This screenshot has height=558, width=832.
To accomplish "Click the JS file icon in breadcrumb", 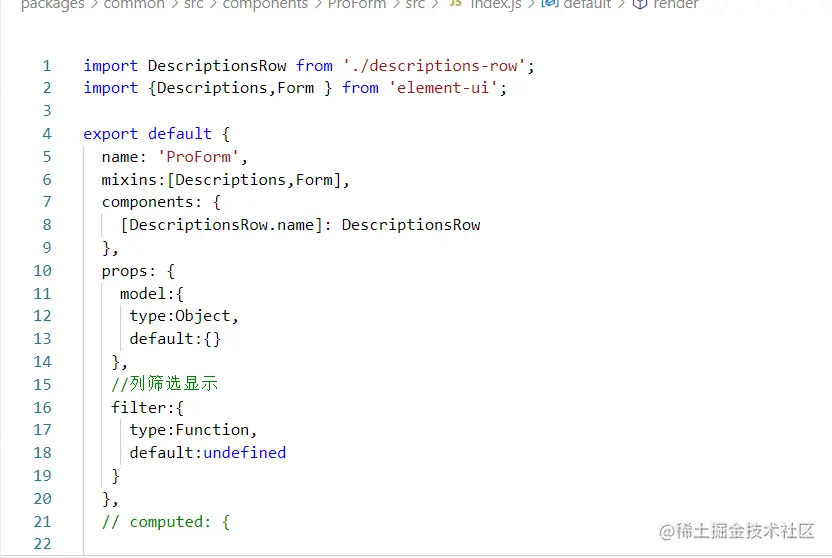I will pos(455,3).
